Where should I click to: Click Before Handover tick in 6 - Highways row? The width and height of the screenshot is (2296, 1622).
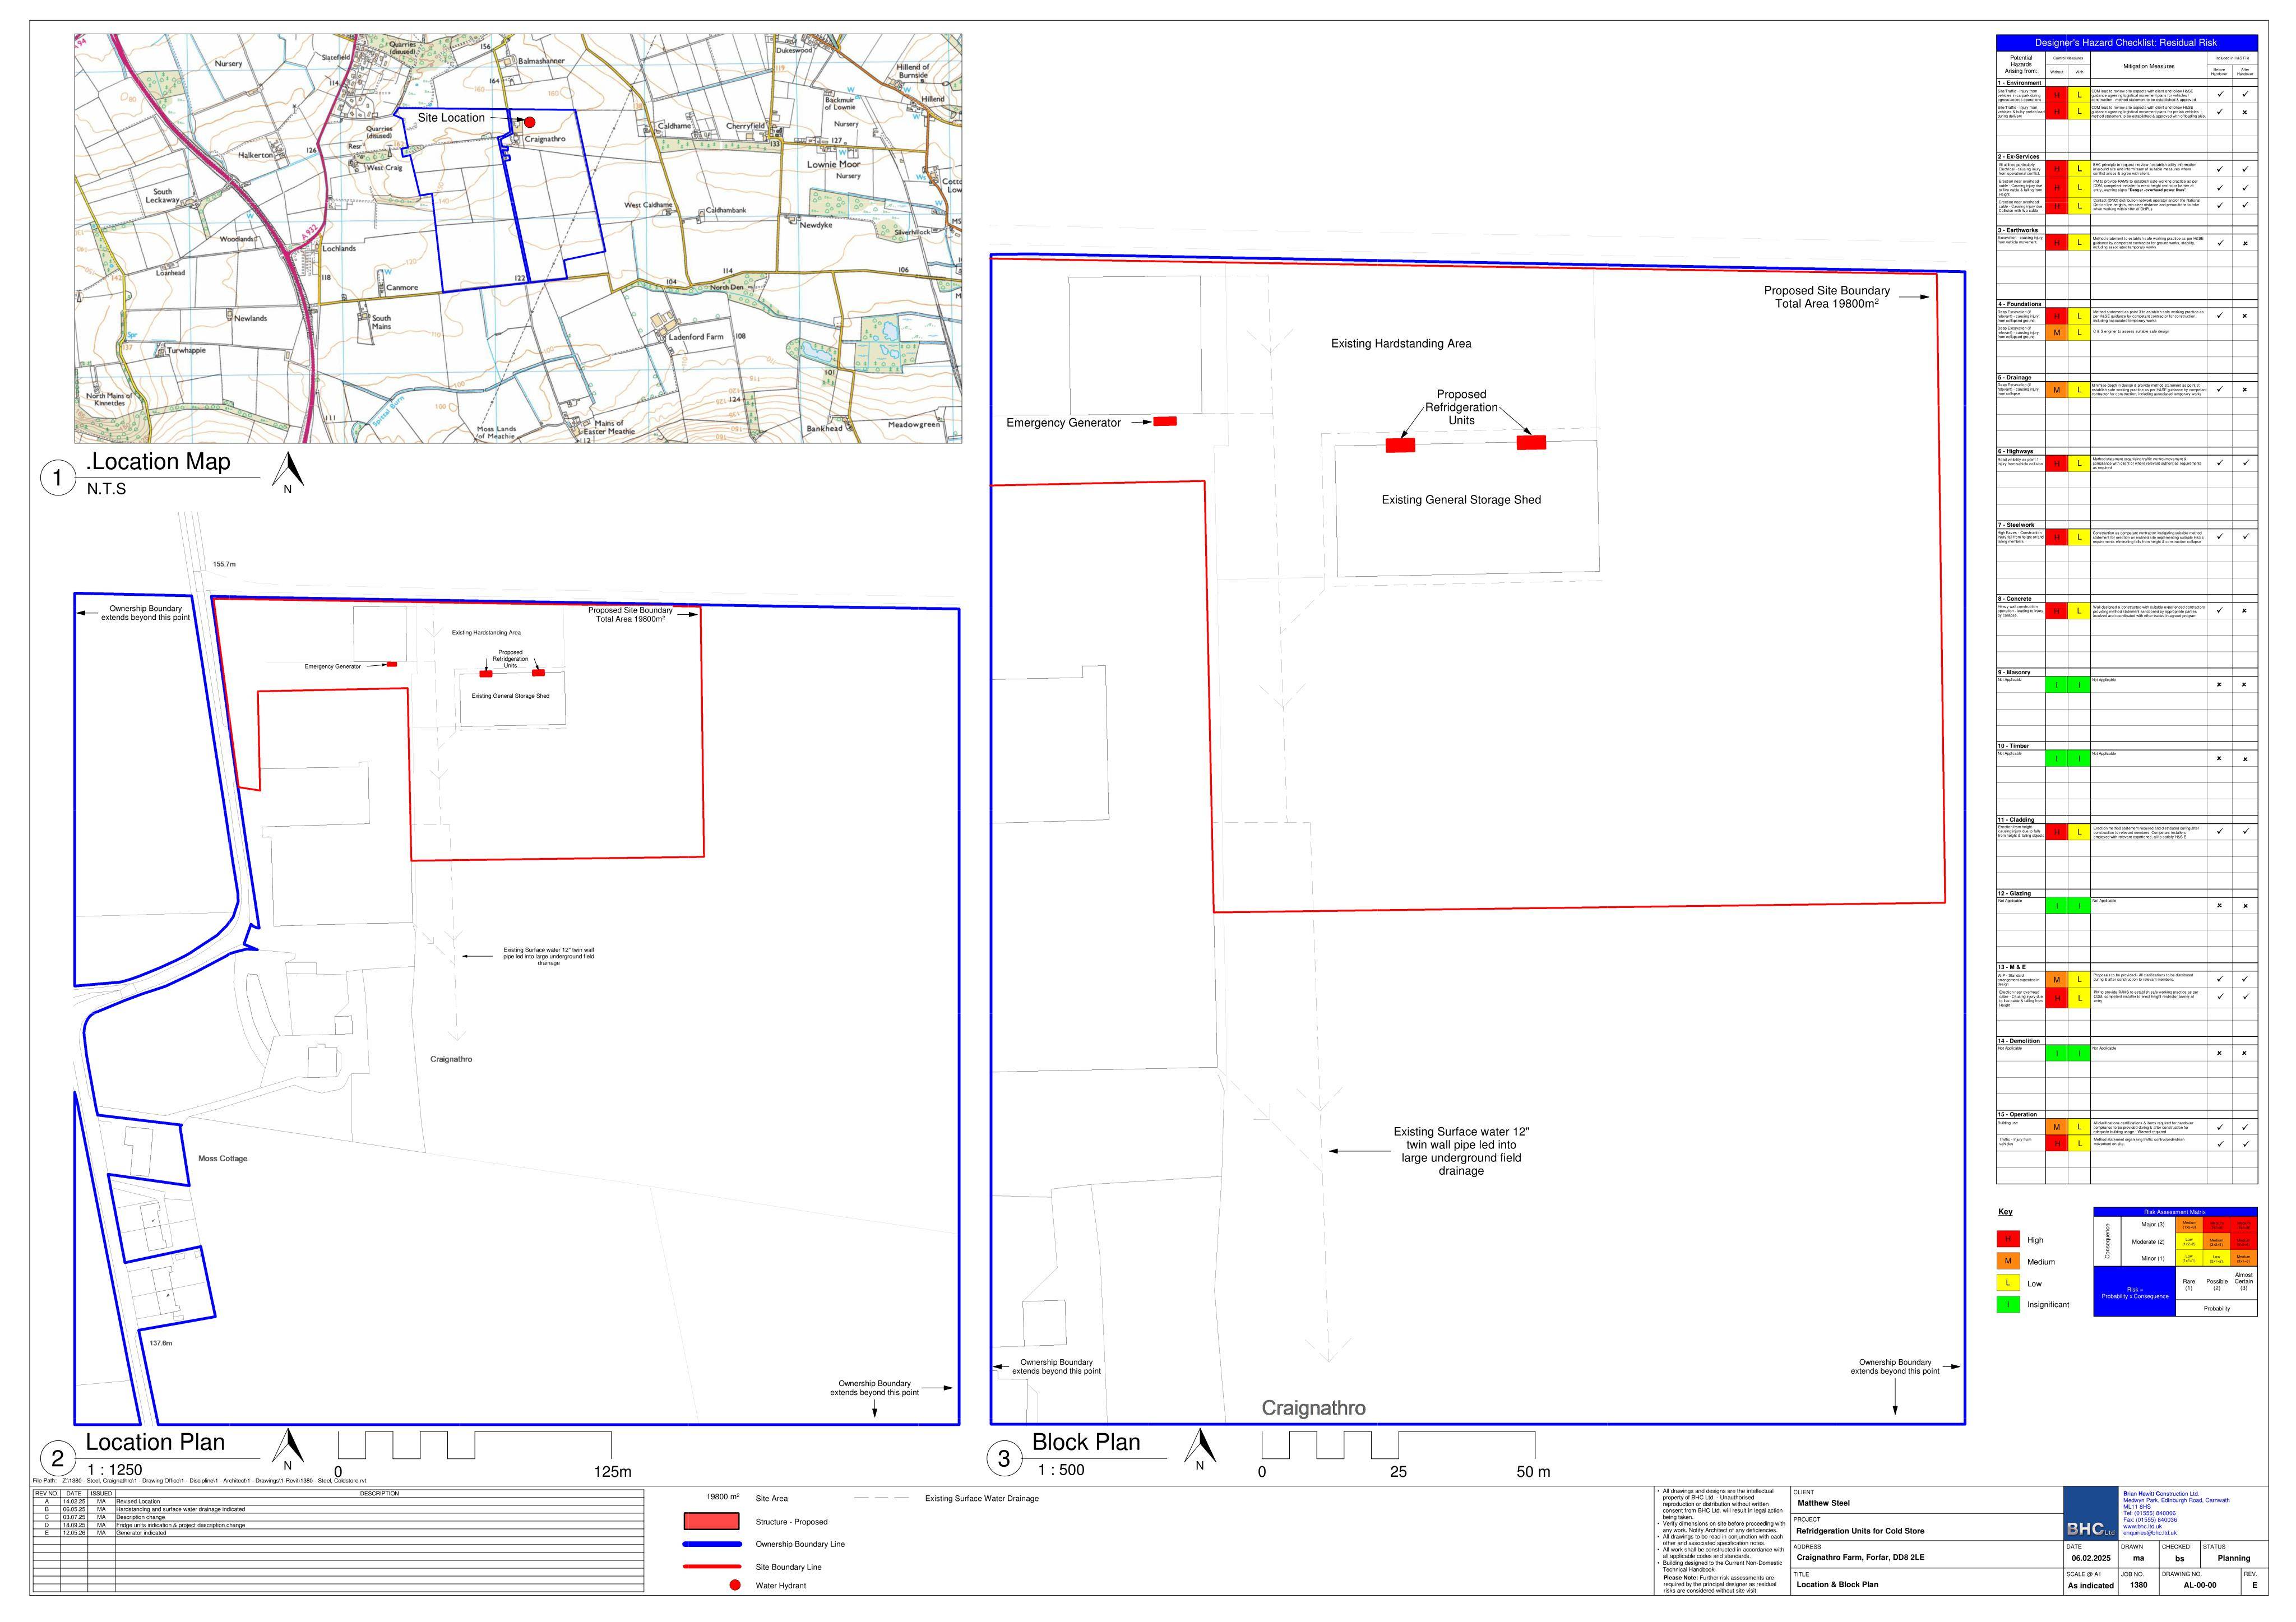[x=2220, y=462]
